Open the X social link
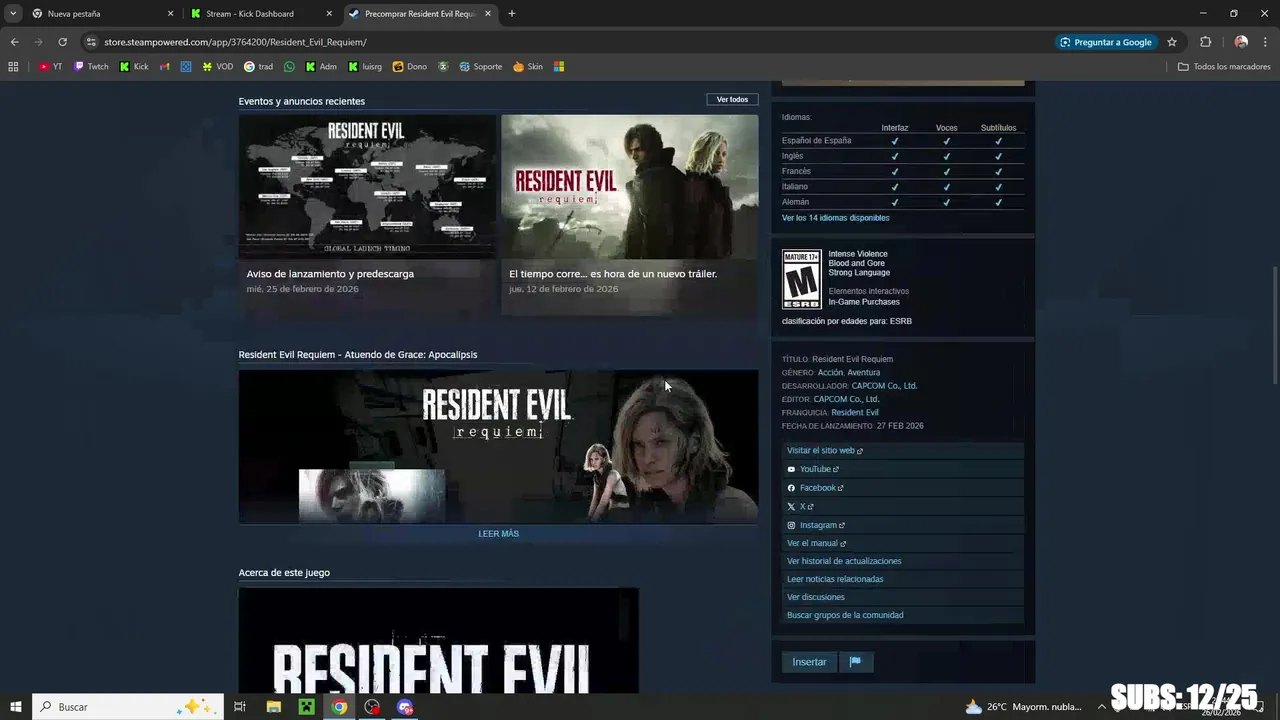Screen dimensions: 1280x720 pyautogui.click(x=800, y=507)
